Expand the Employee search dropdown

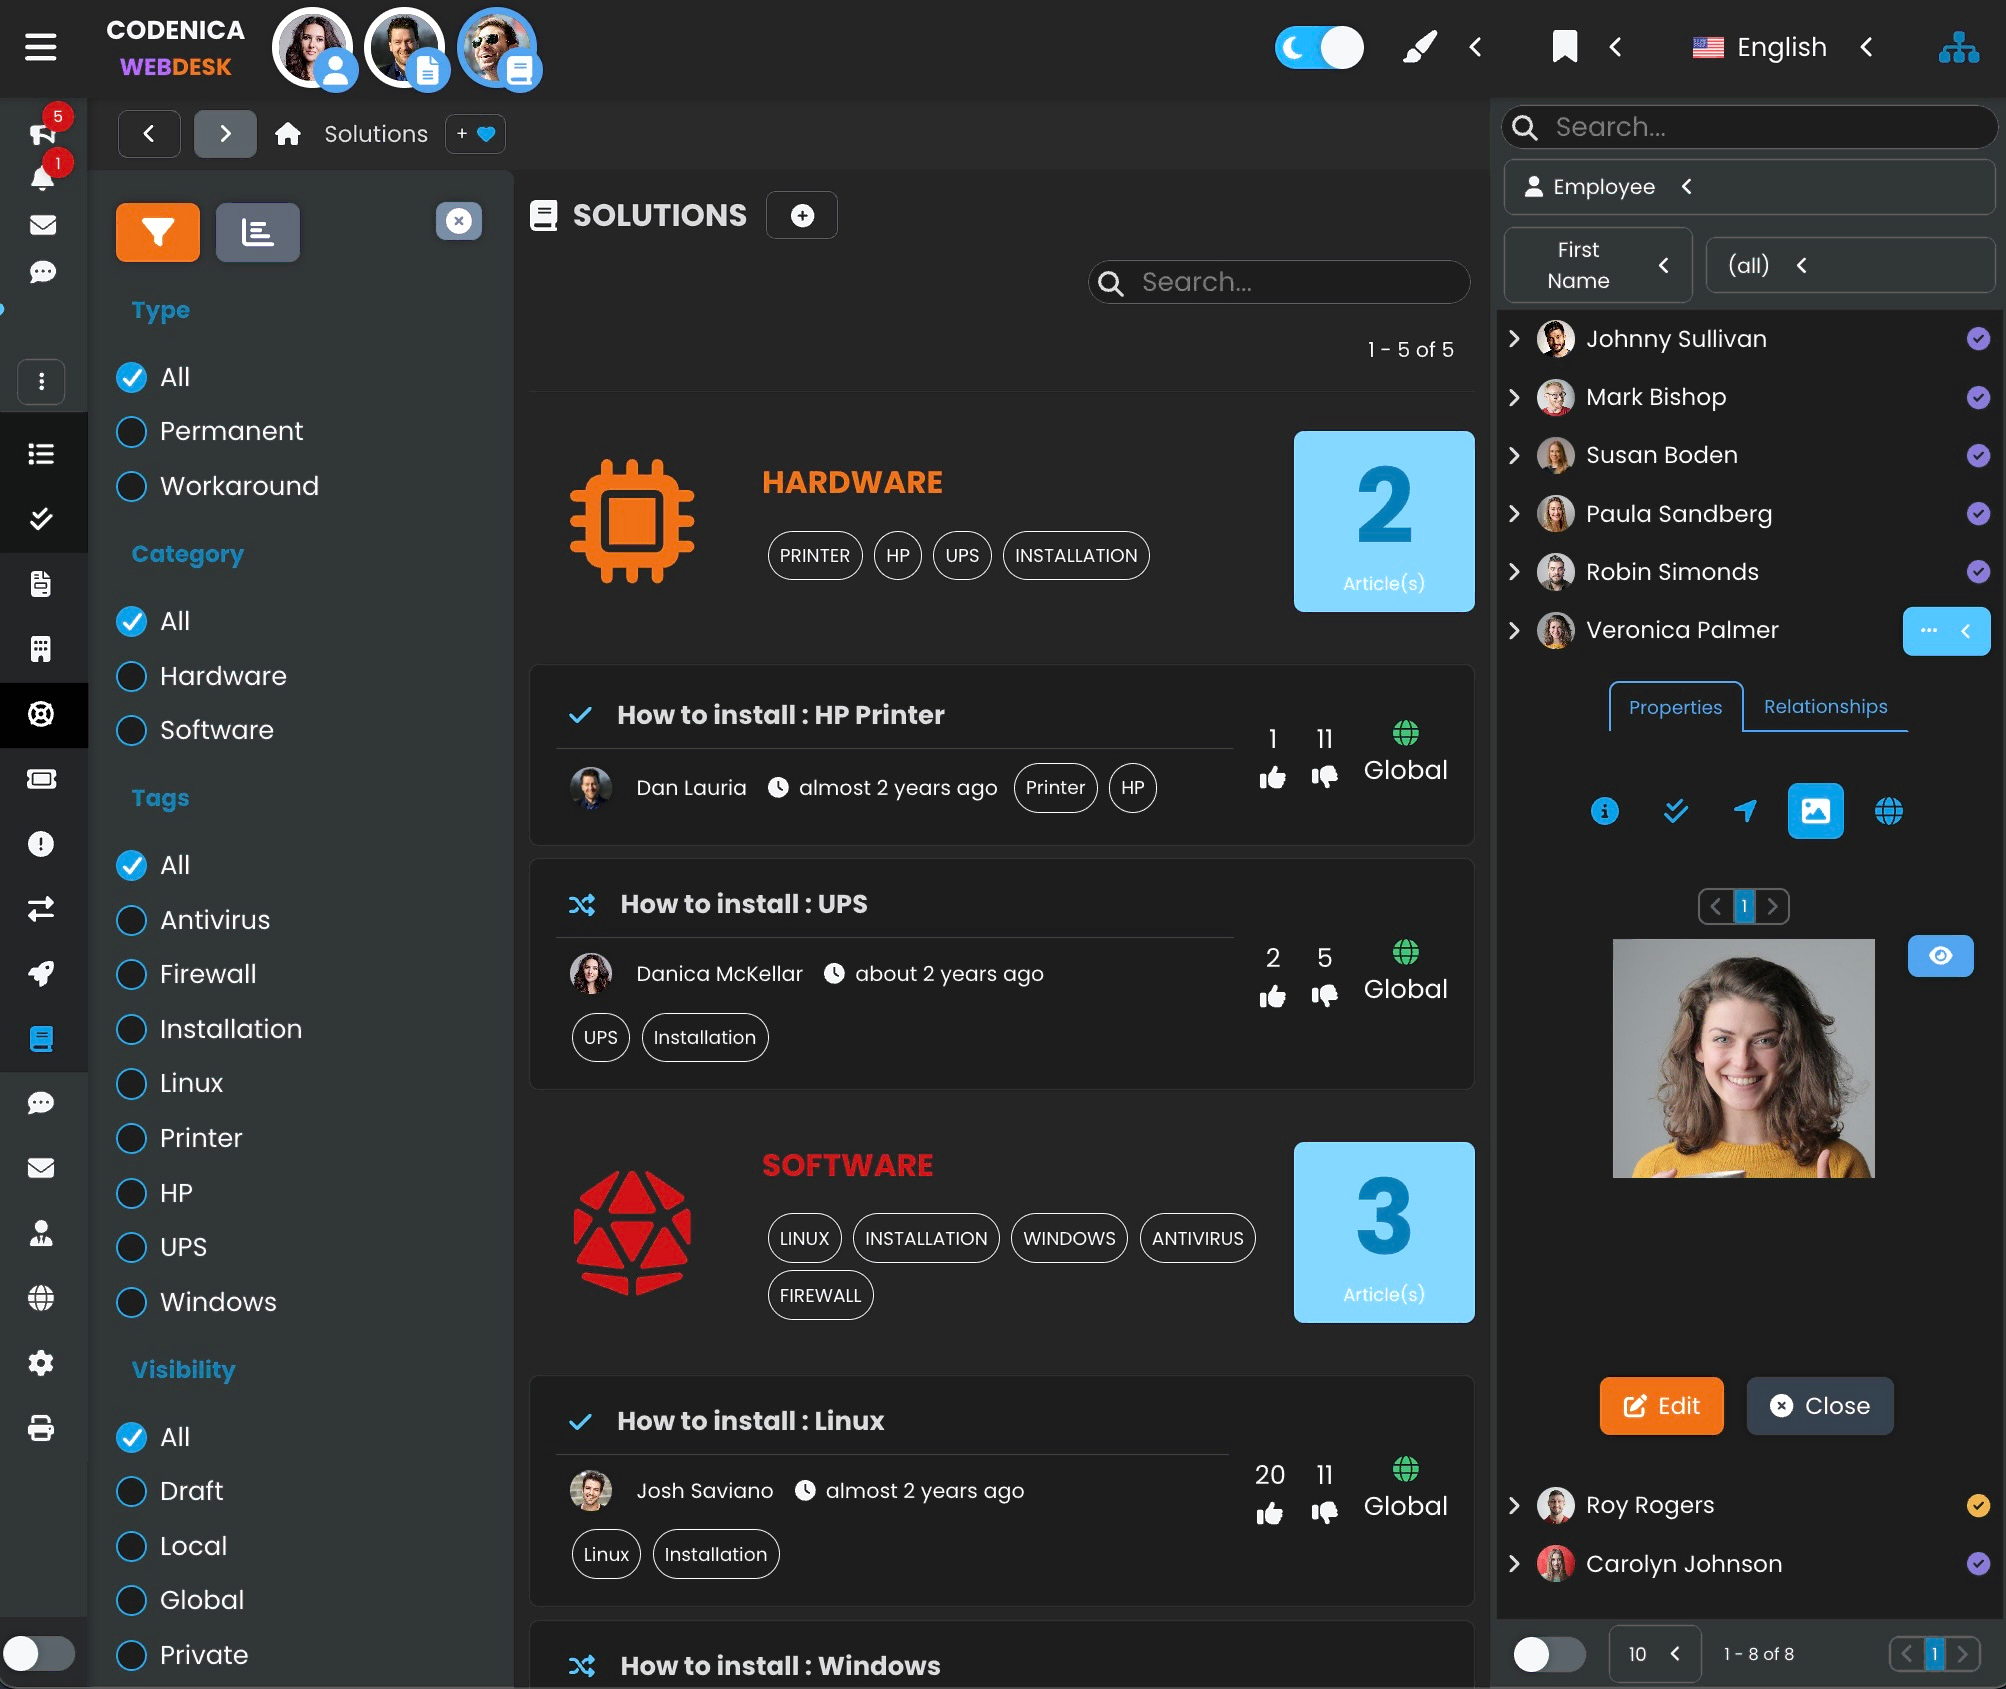coord(1686,187)
